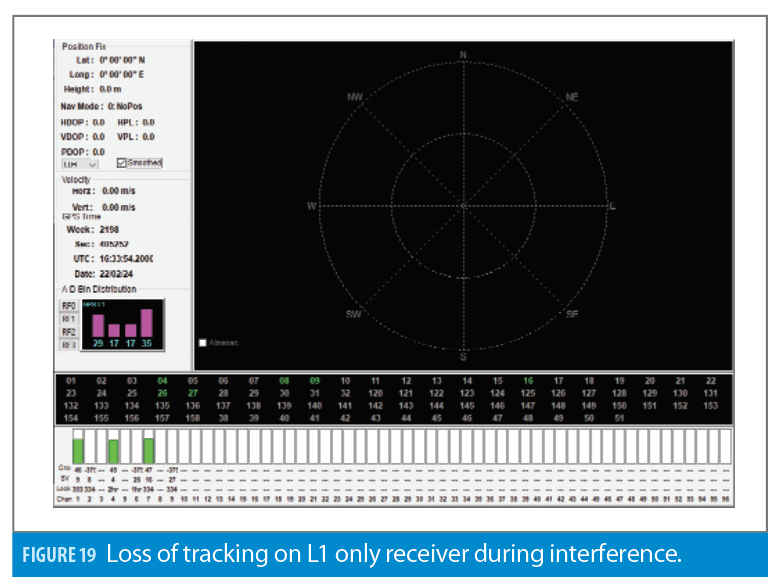Image resolution: width=784 pixels, height=586 pixels.
Task: Select the RF0 button
Action: [x=68, y=306]
